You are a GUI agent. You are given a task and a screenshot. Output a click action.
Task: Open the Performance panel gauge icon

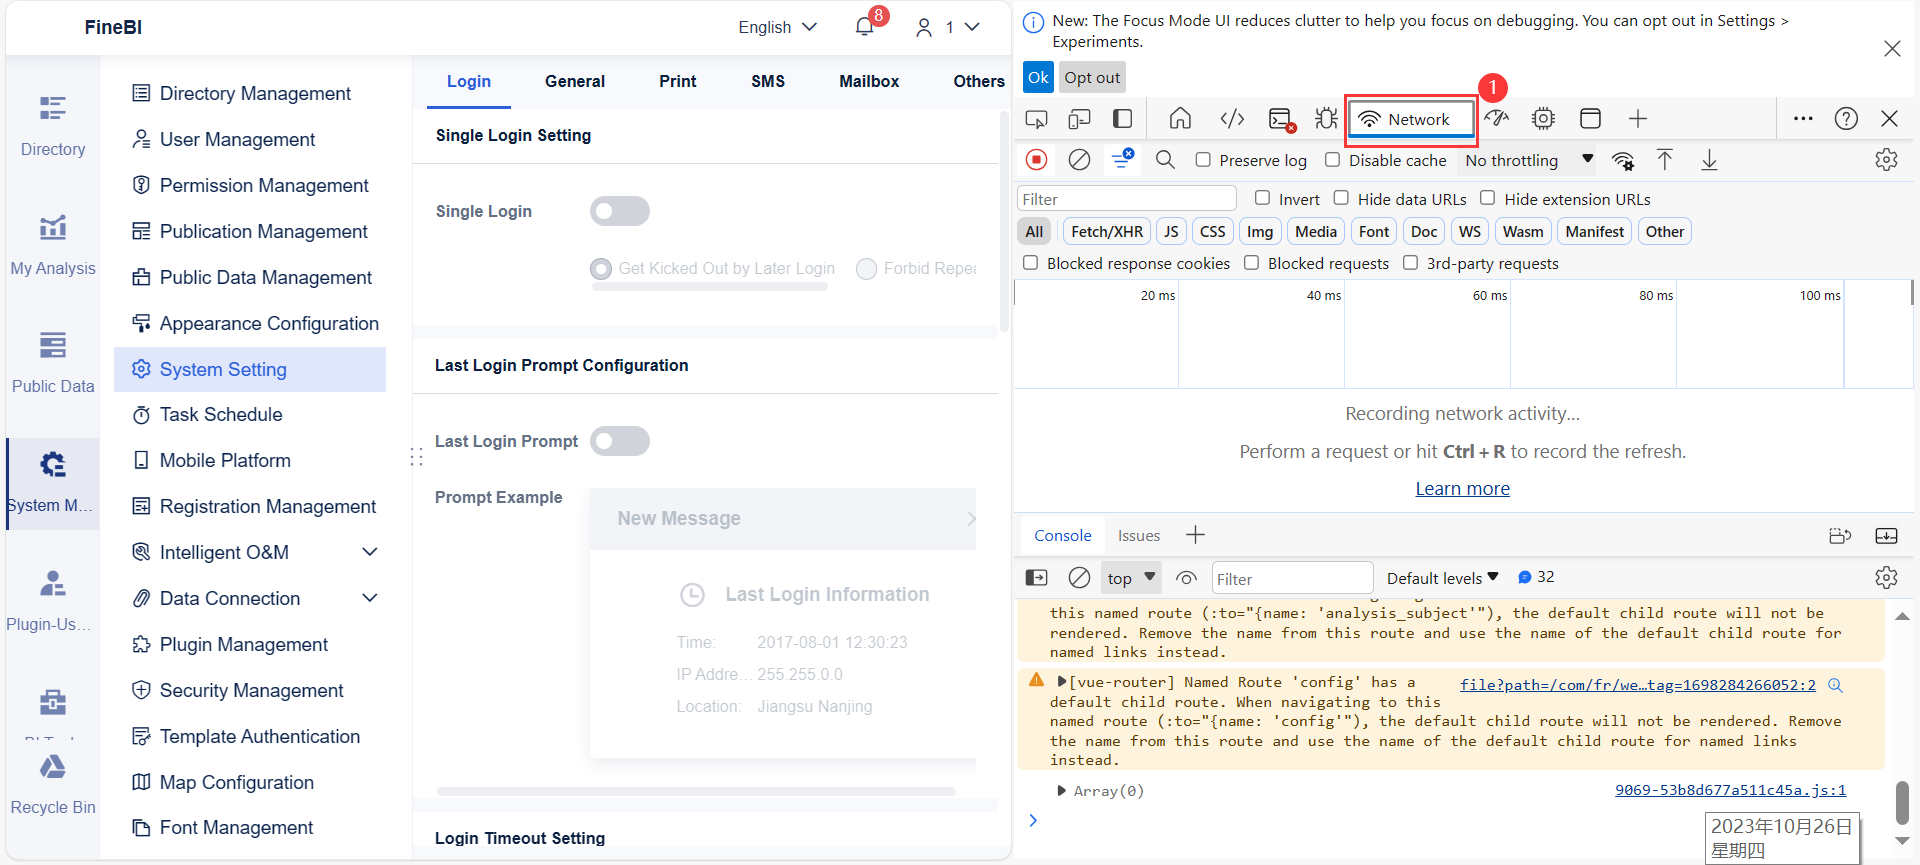1497,119
